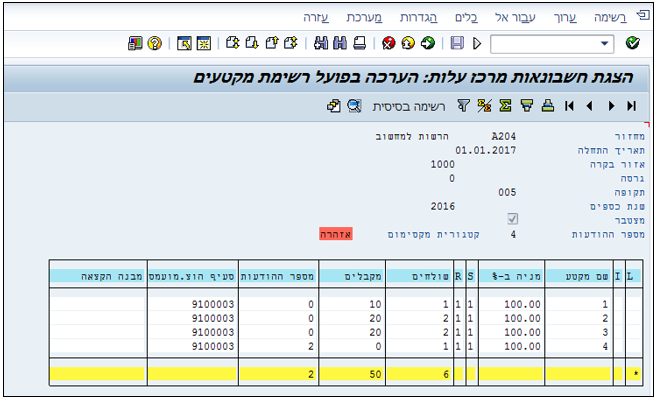Select start date 01.01.2017
657x401 pixels.
click(486, 150)
